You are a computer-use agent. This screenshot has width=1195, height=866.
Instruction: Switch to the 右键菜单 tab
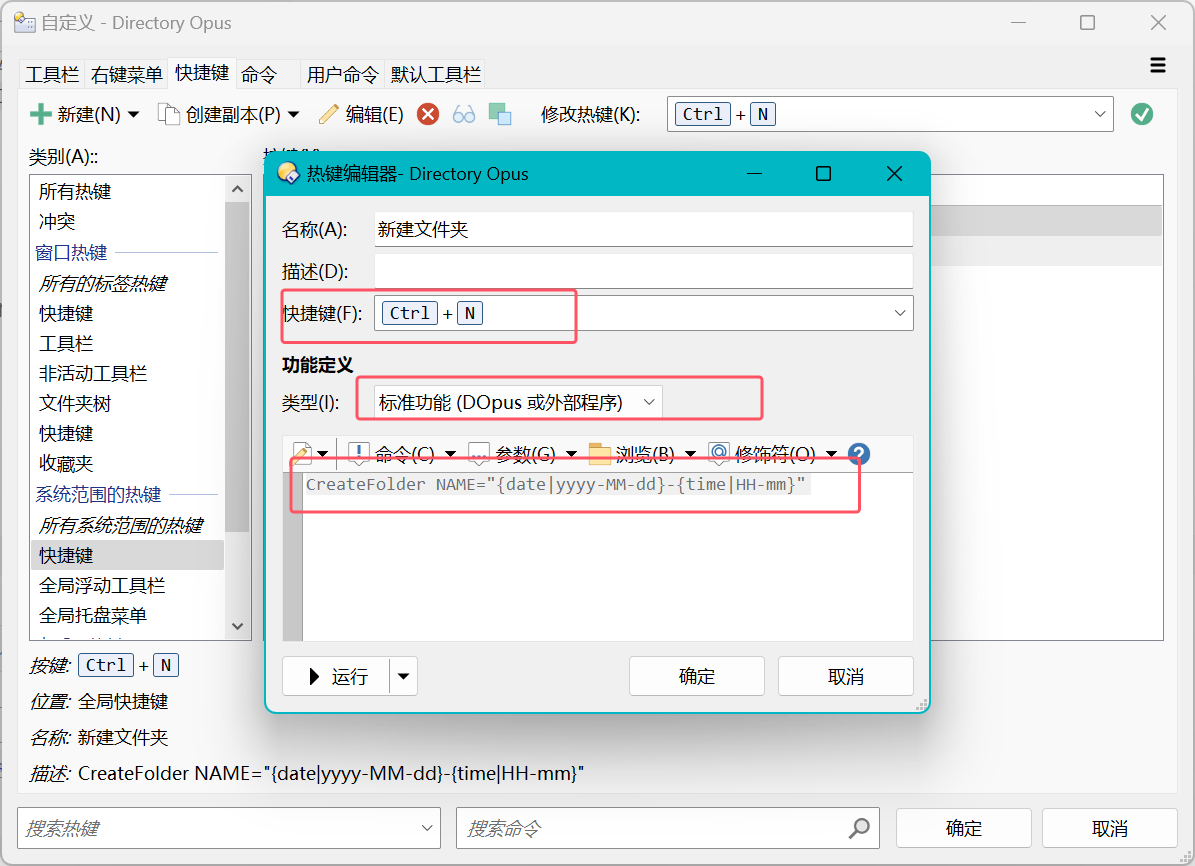[127, 75]
